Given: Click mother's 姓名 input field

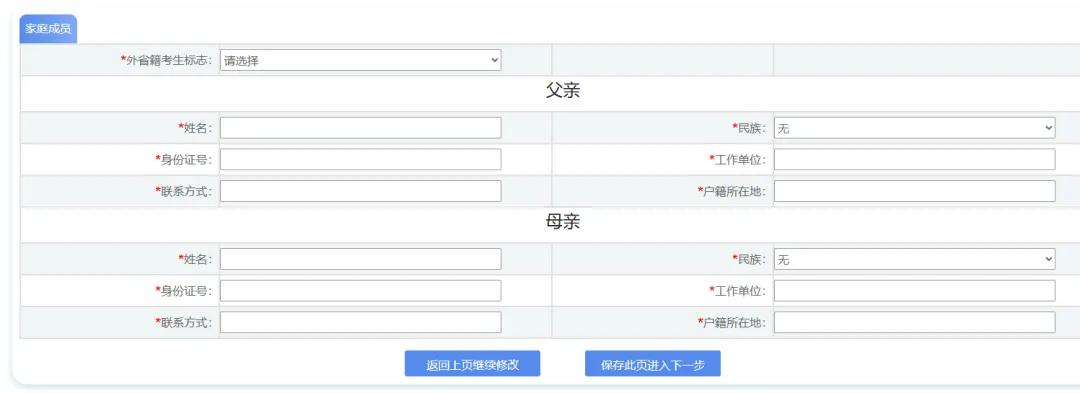Looking at the screenshot, I should [360, 259].
